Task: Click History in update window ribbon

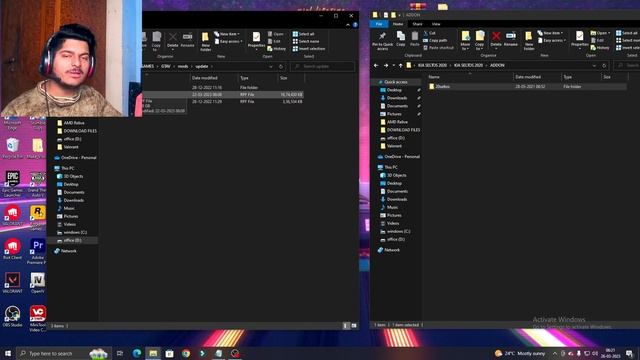Action: tap(276, 49)
